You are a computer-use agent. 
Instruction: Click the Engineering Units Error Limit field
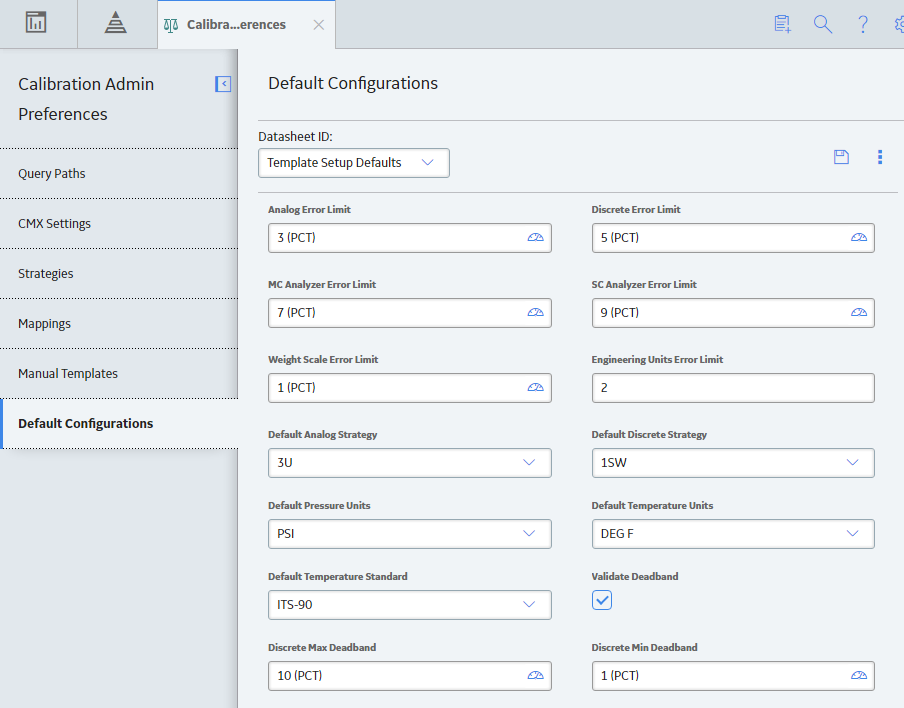tap(733, 387)
